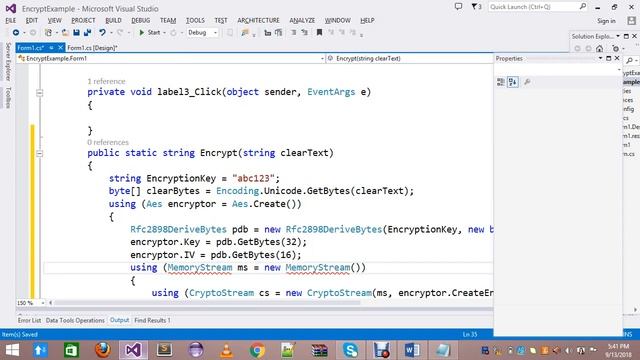This screenshot has width=640, height=360.
Task: Open the ARCHITECTURE menu
Action: coord(258,20)
